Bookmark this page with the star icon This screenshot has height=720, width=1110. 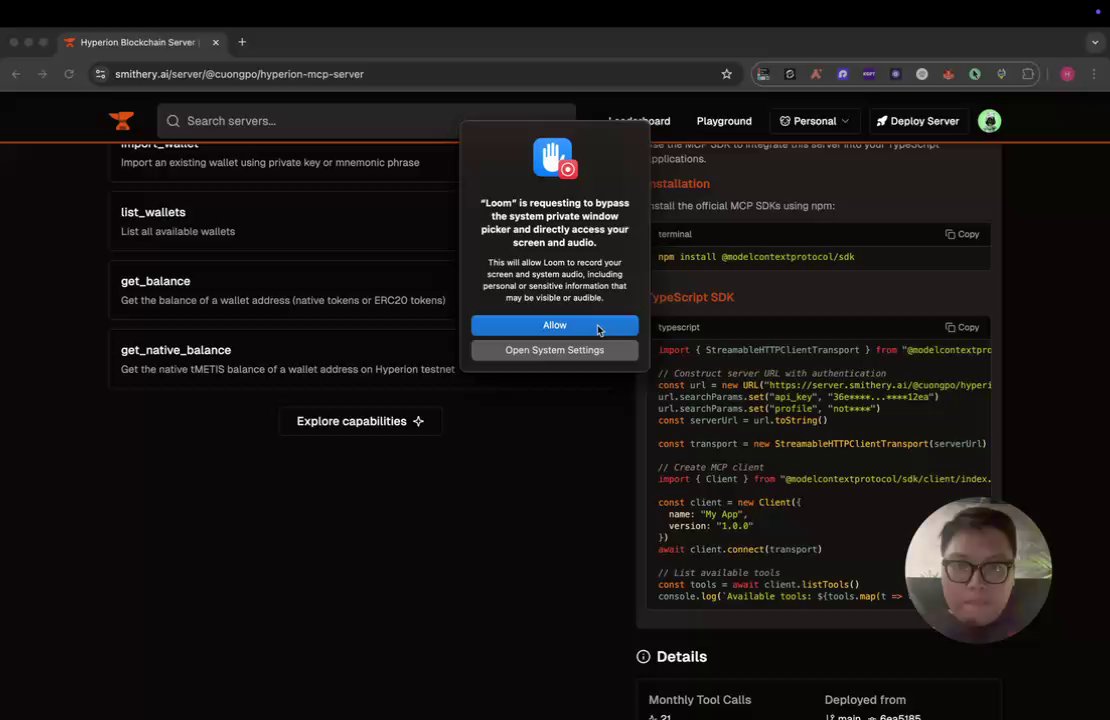[726, 74]
